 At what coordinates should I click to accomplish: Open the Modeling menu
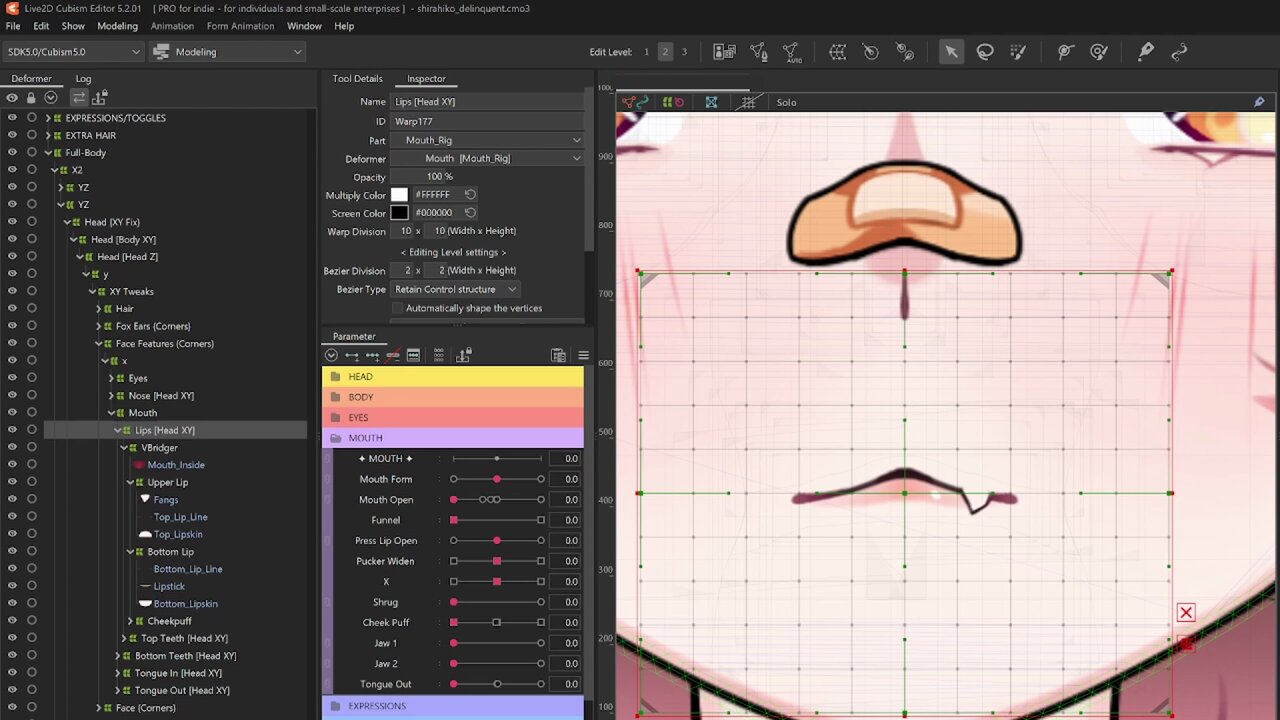pos(117,26)
